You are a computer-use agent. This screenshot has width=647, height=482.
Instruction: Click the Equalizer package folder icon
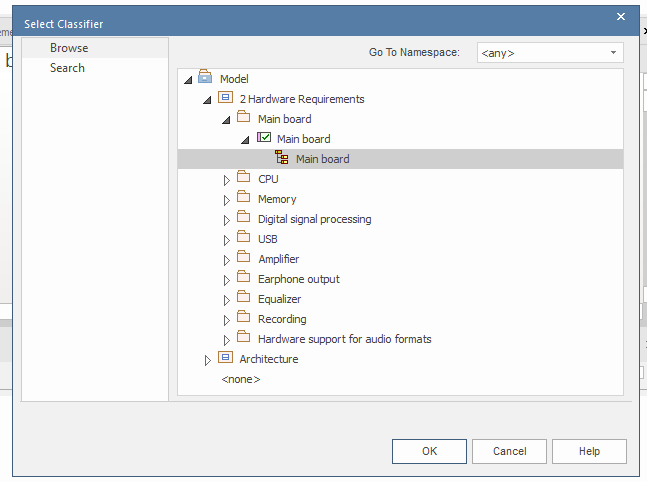(243, 297)
